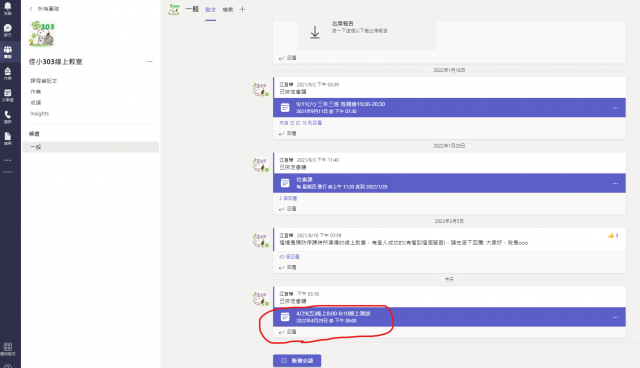Show more apps ellipsis in left rail
This screenshot has width=640, height=368.
click(8, 160)
